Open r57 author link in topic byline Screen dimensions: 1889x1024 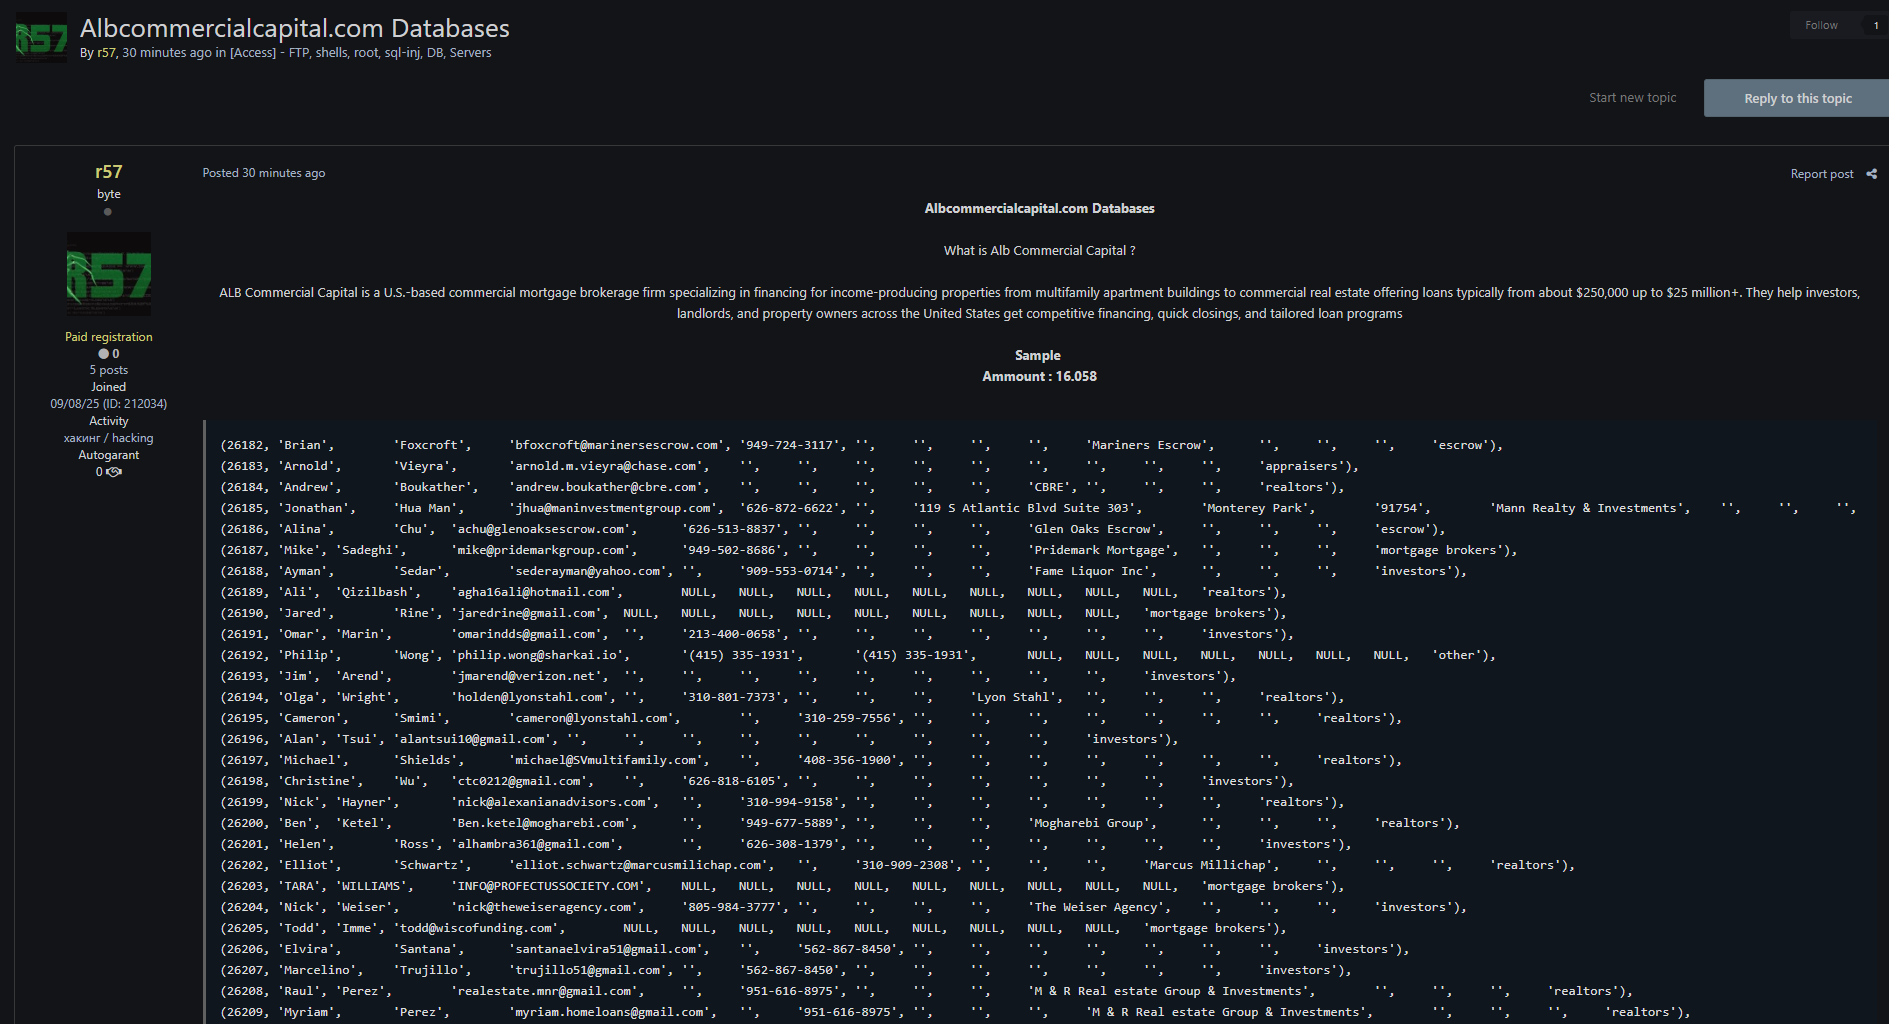(106, 53)
